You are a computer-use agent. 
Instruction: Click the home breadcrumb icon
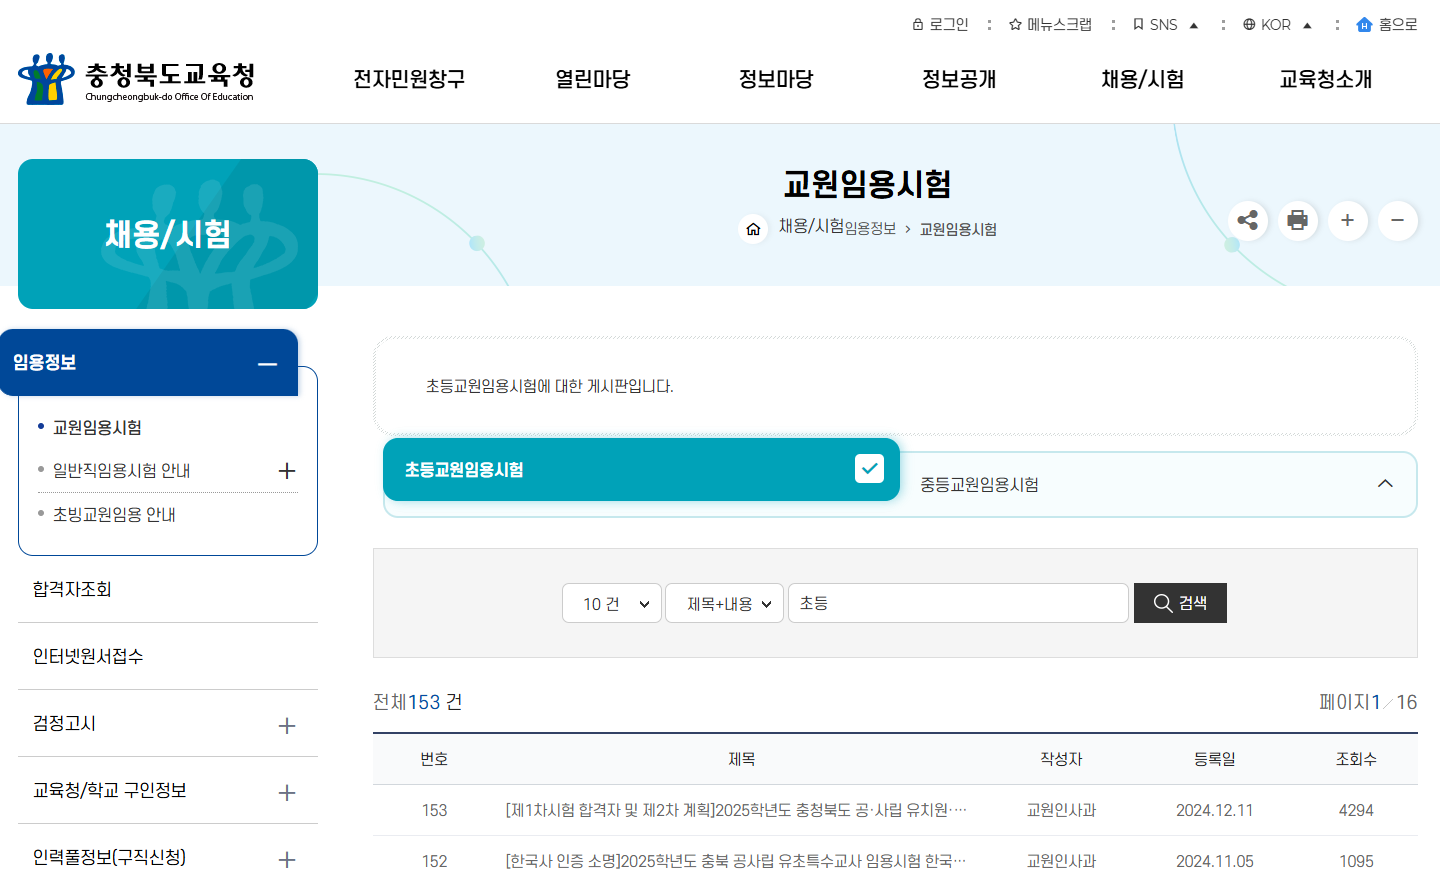(x=753, y=229)
